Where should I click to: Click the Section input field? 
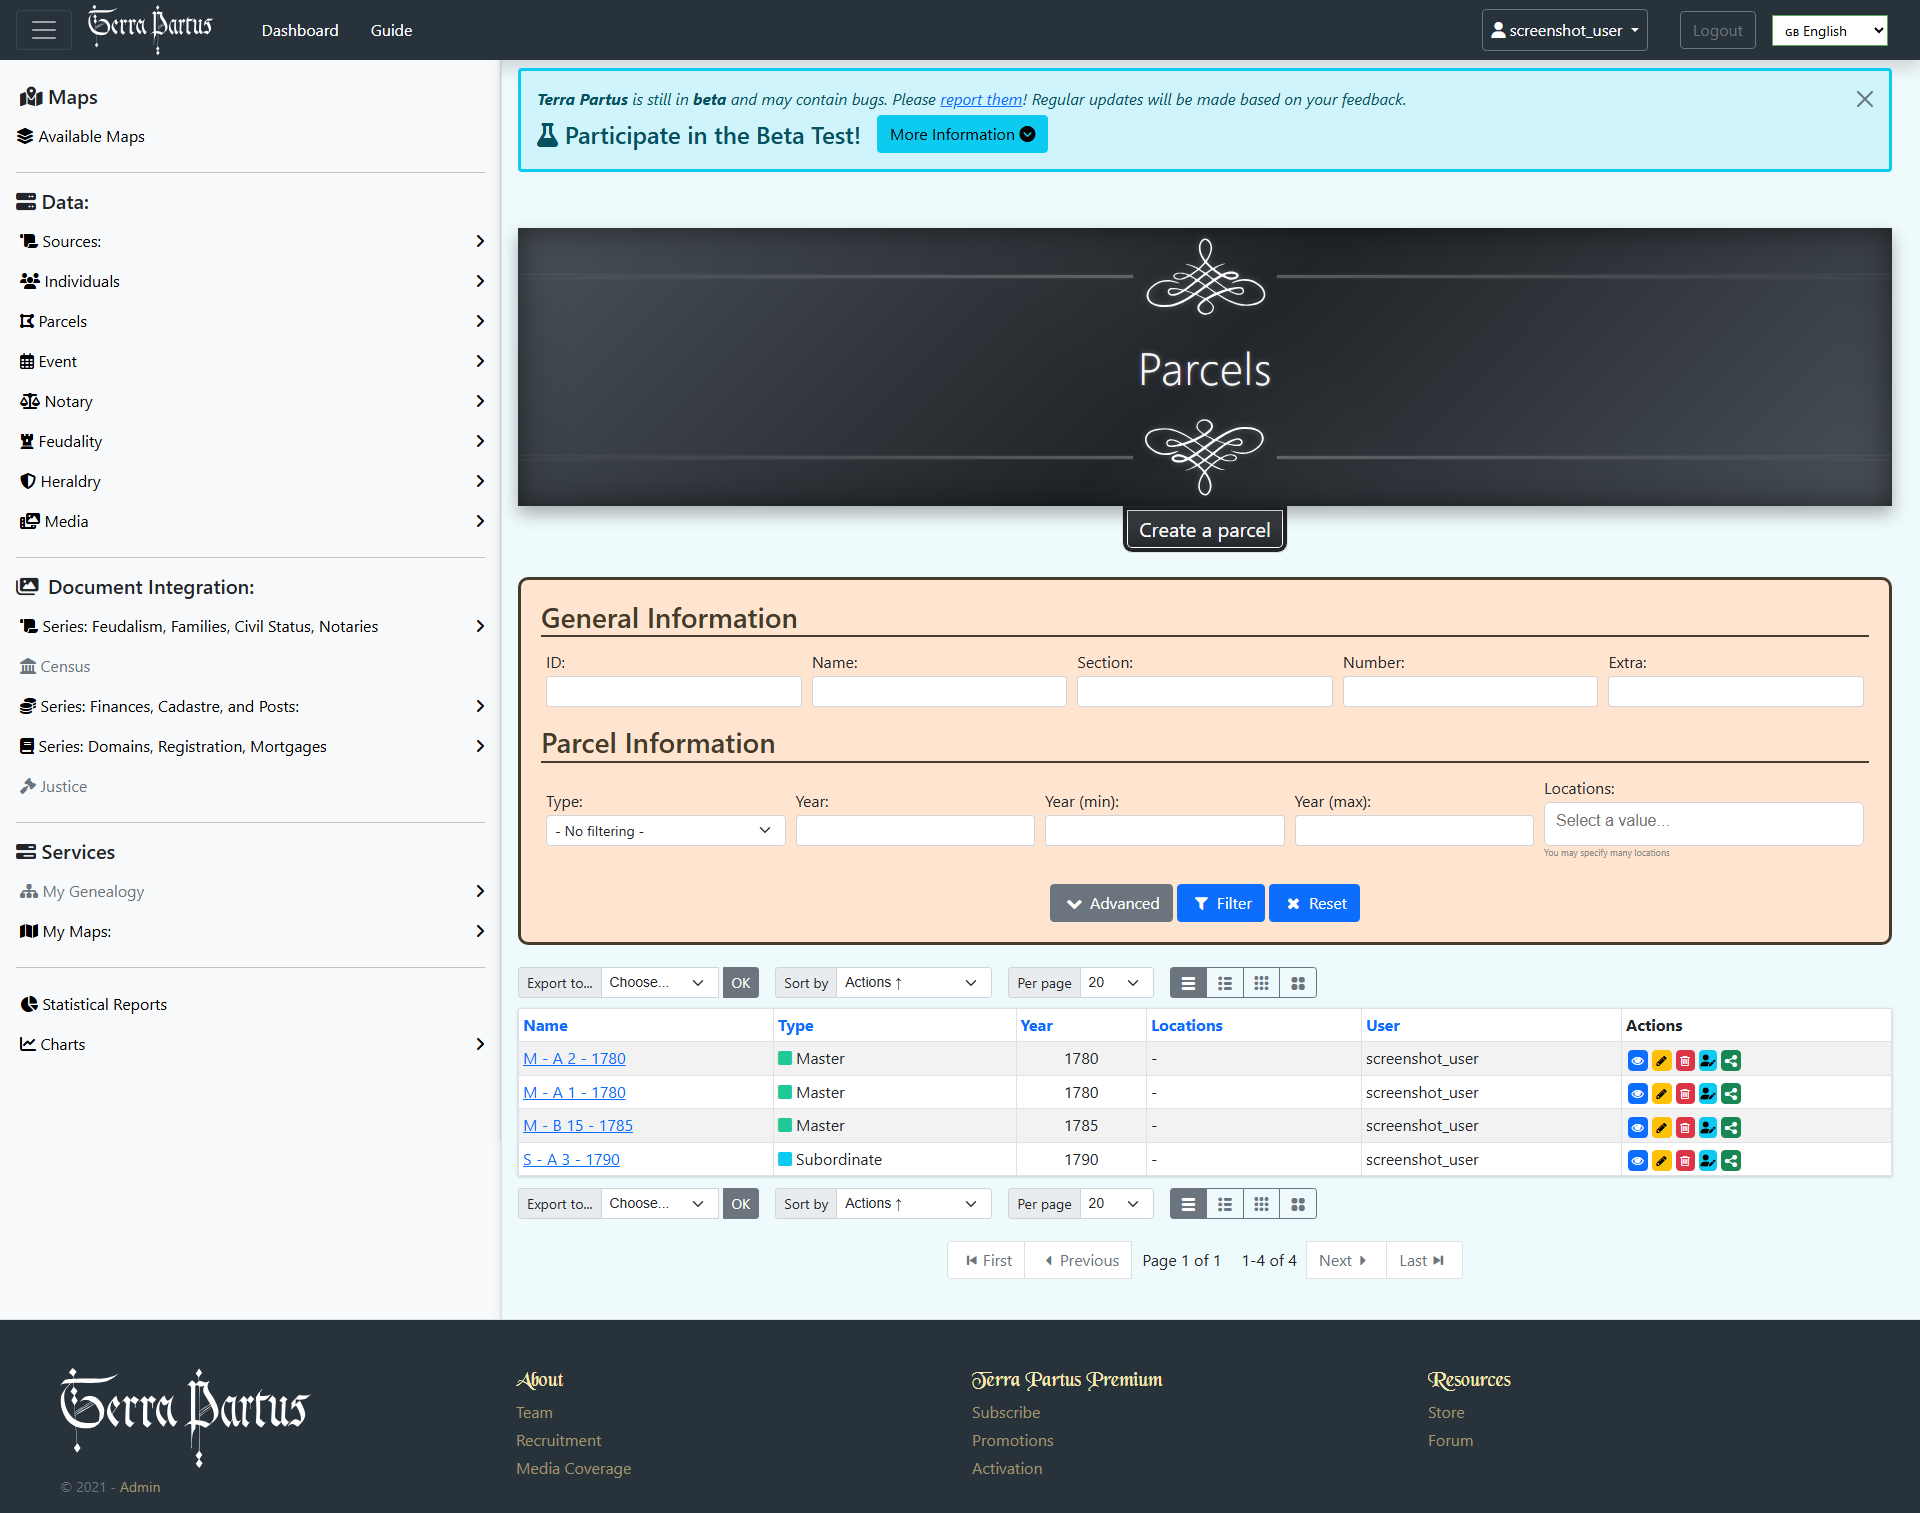point(1204,691)
